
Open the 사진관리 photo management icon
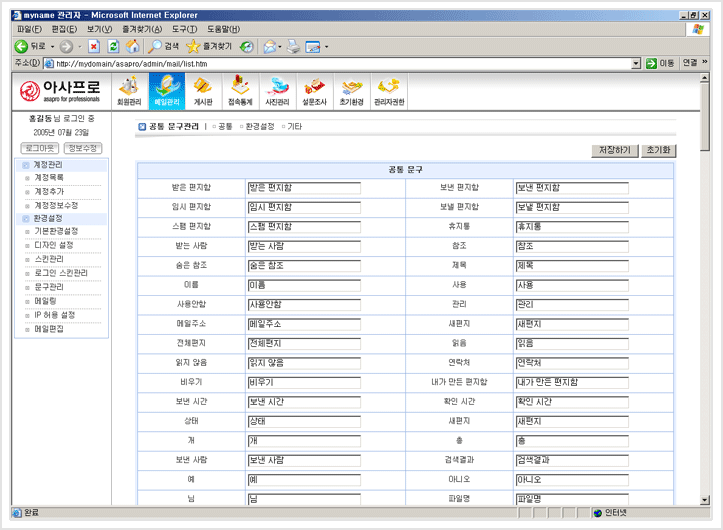pyautogui.click(x=278, y=91)
